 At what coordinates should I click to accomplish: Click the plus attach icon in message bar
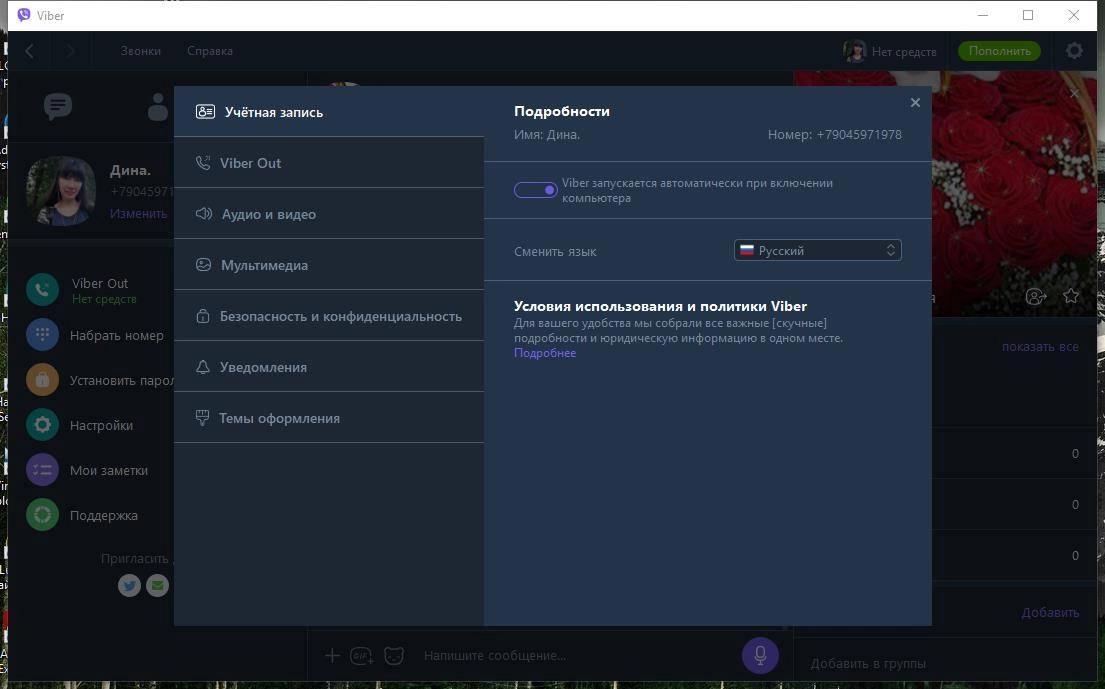tap(332, 656)
